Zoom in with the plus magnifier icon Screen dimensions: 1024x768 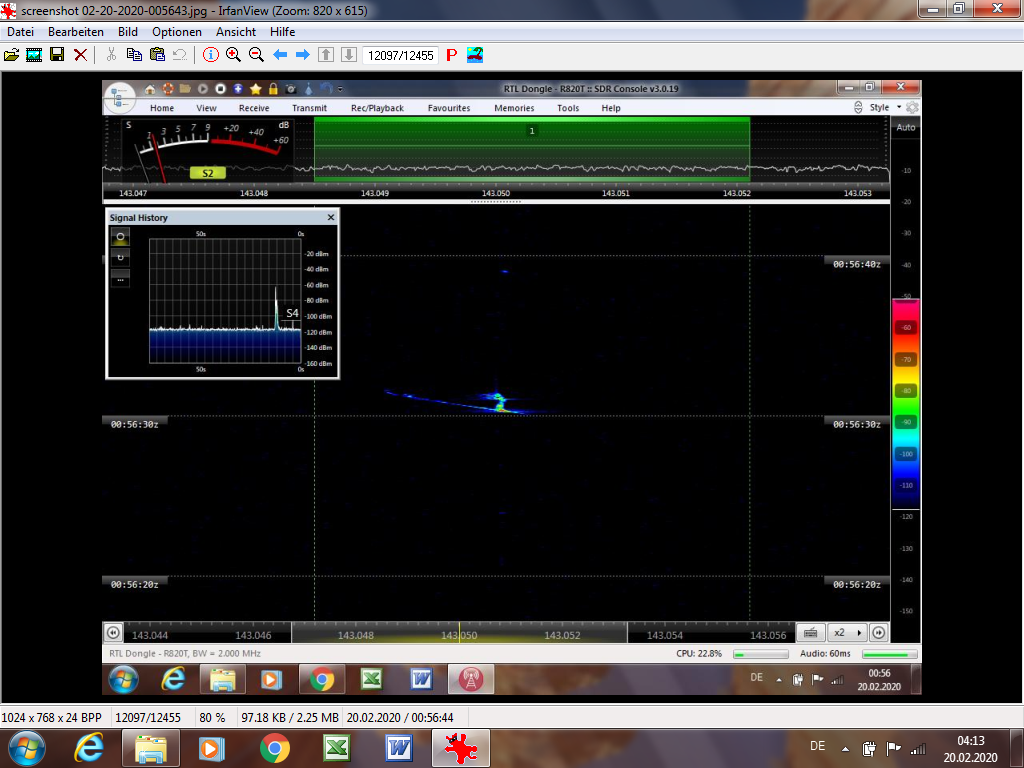[x=233, y=55]
